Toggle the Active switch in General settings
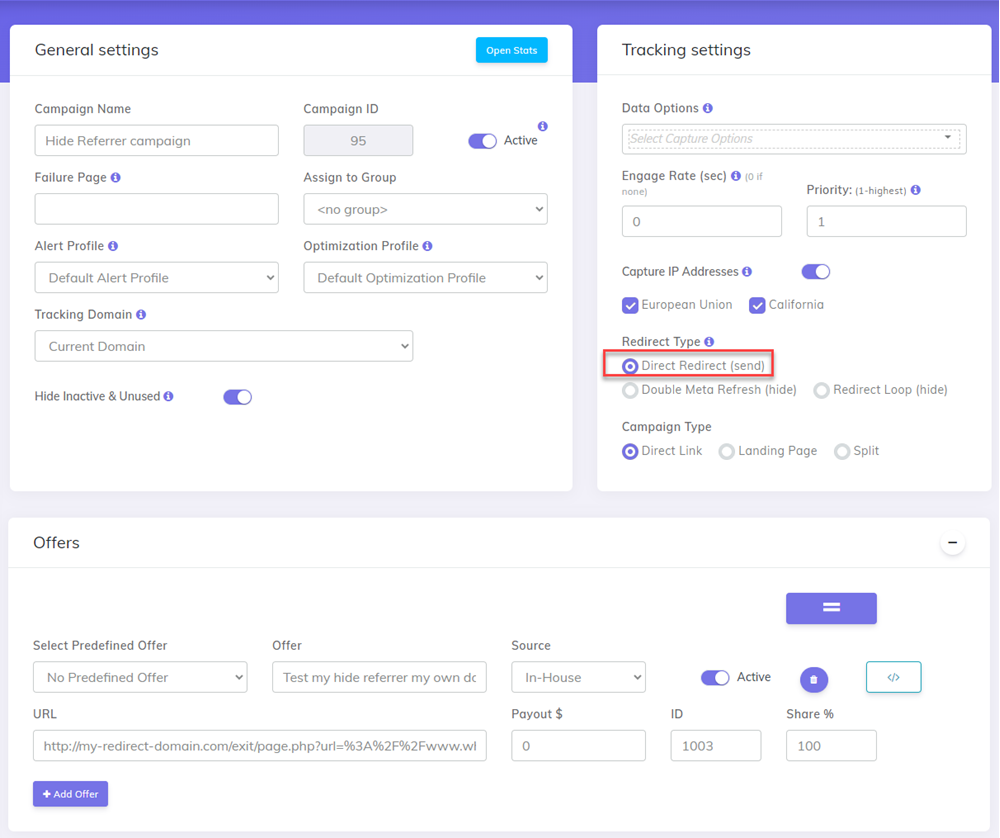Image resolution: width=1000 pixels, height=838 pixels. coord(482,140)
